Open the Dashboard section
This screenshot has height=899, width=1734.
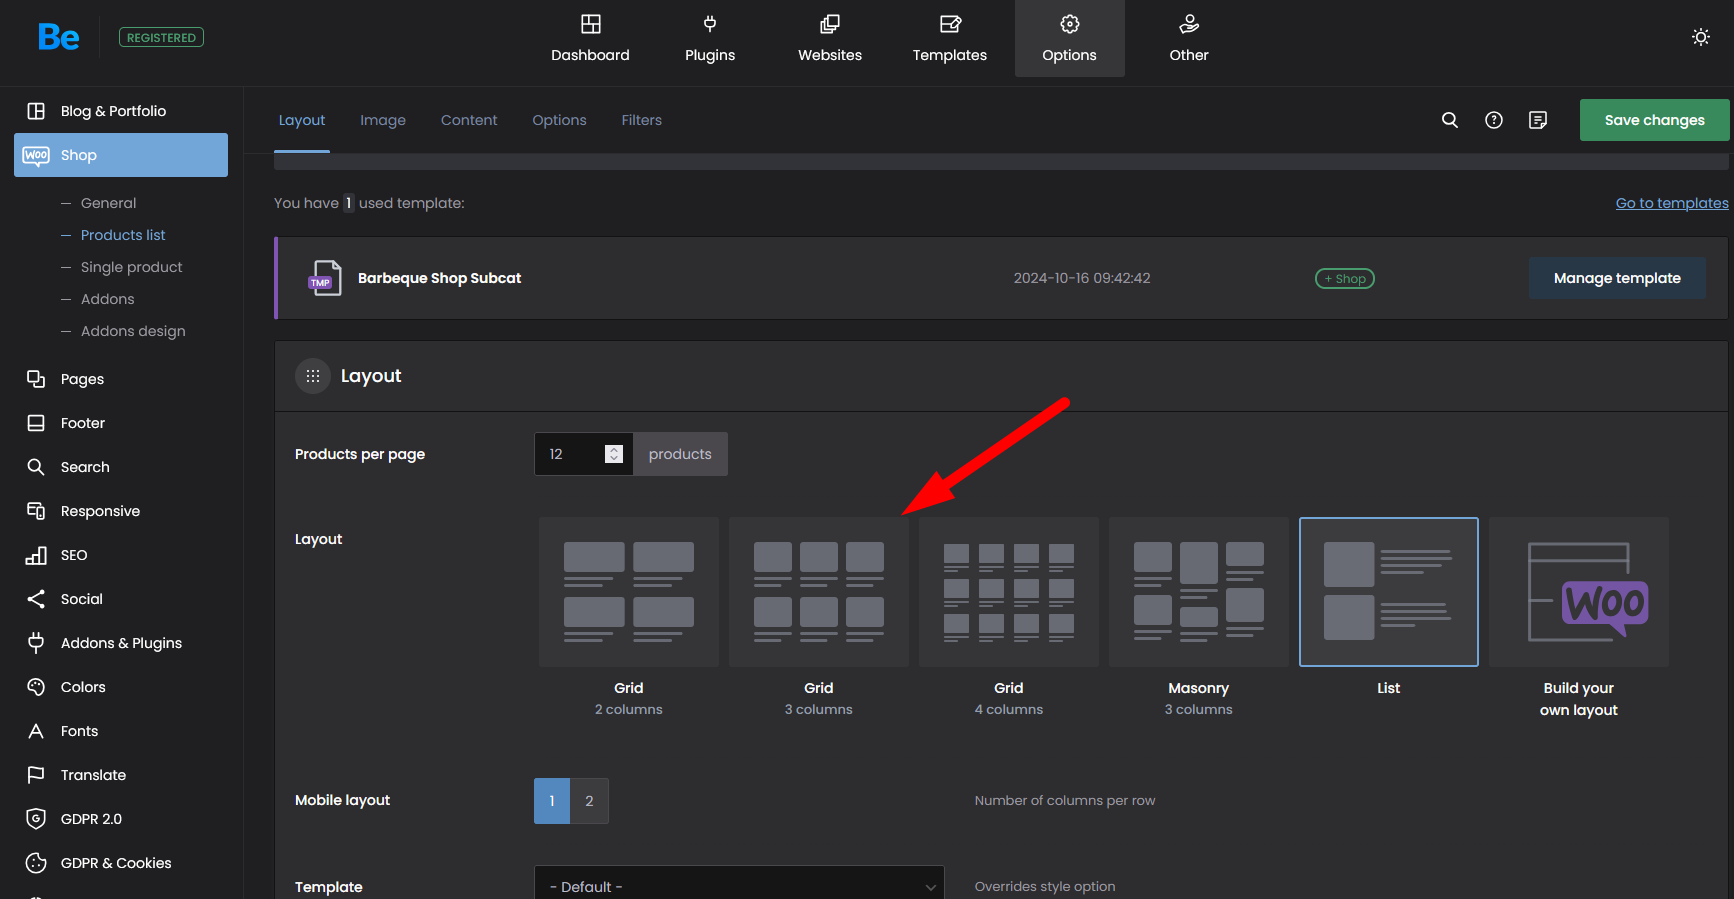coord(590,39)
